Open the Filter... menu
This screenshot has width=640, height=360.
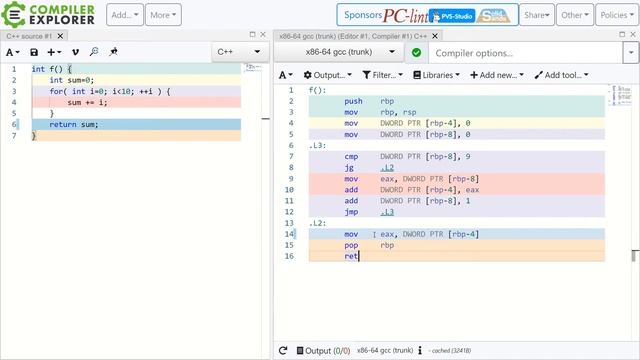point(383,75)
